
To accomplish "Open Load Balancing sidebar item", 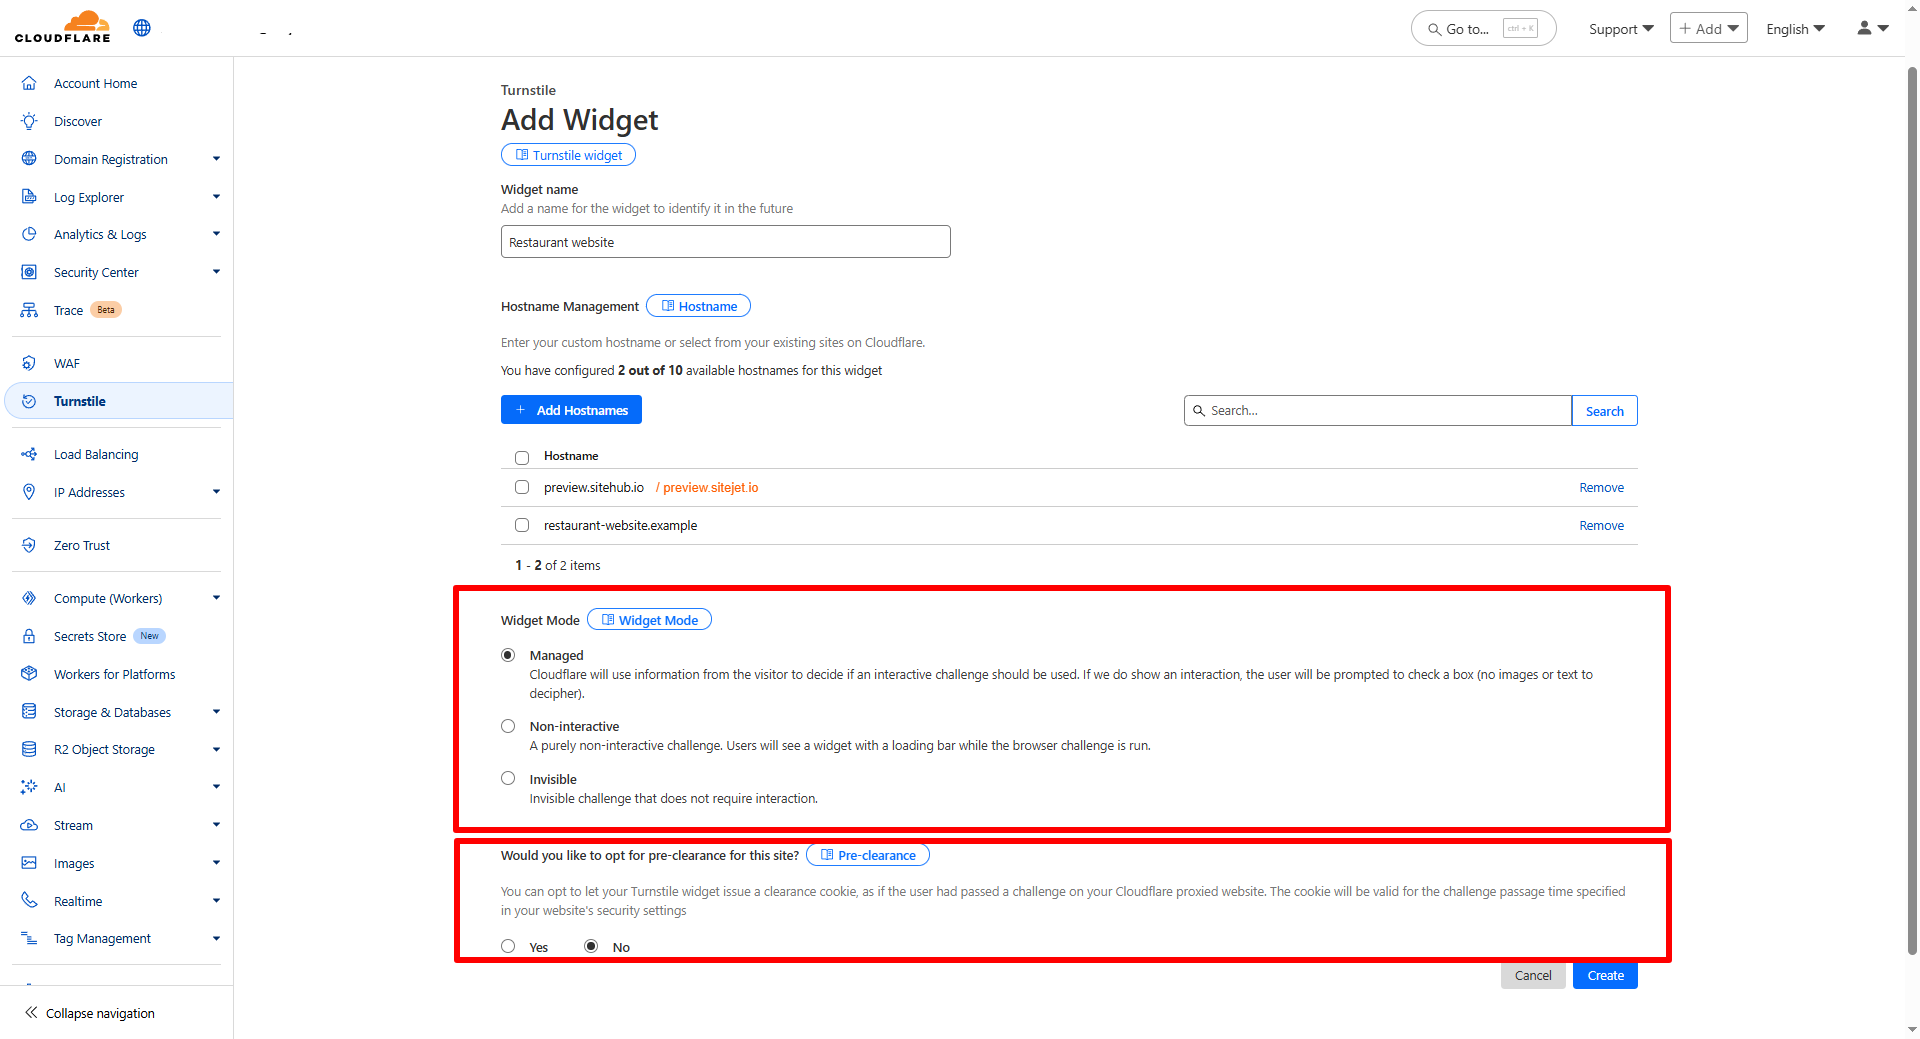I will (x=96, y=454).
